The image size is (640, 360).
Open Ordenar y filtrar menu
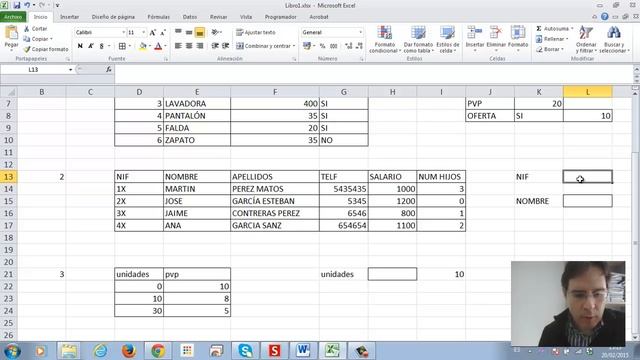[x=586, y=39]
